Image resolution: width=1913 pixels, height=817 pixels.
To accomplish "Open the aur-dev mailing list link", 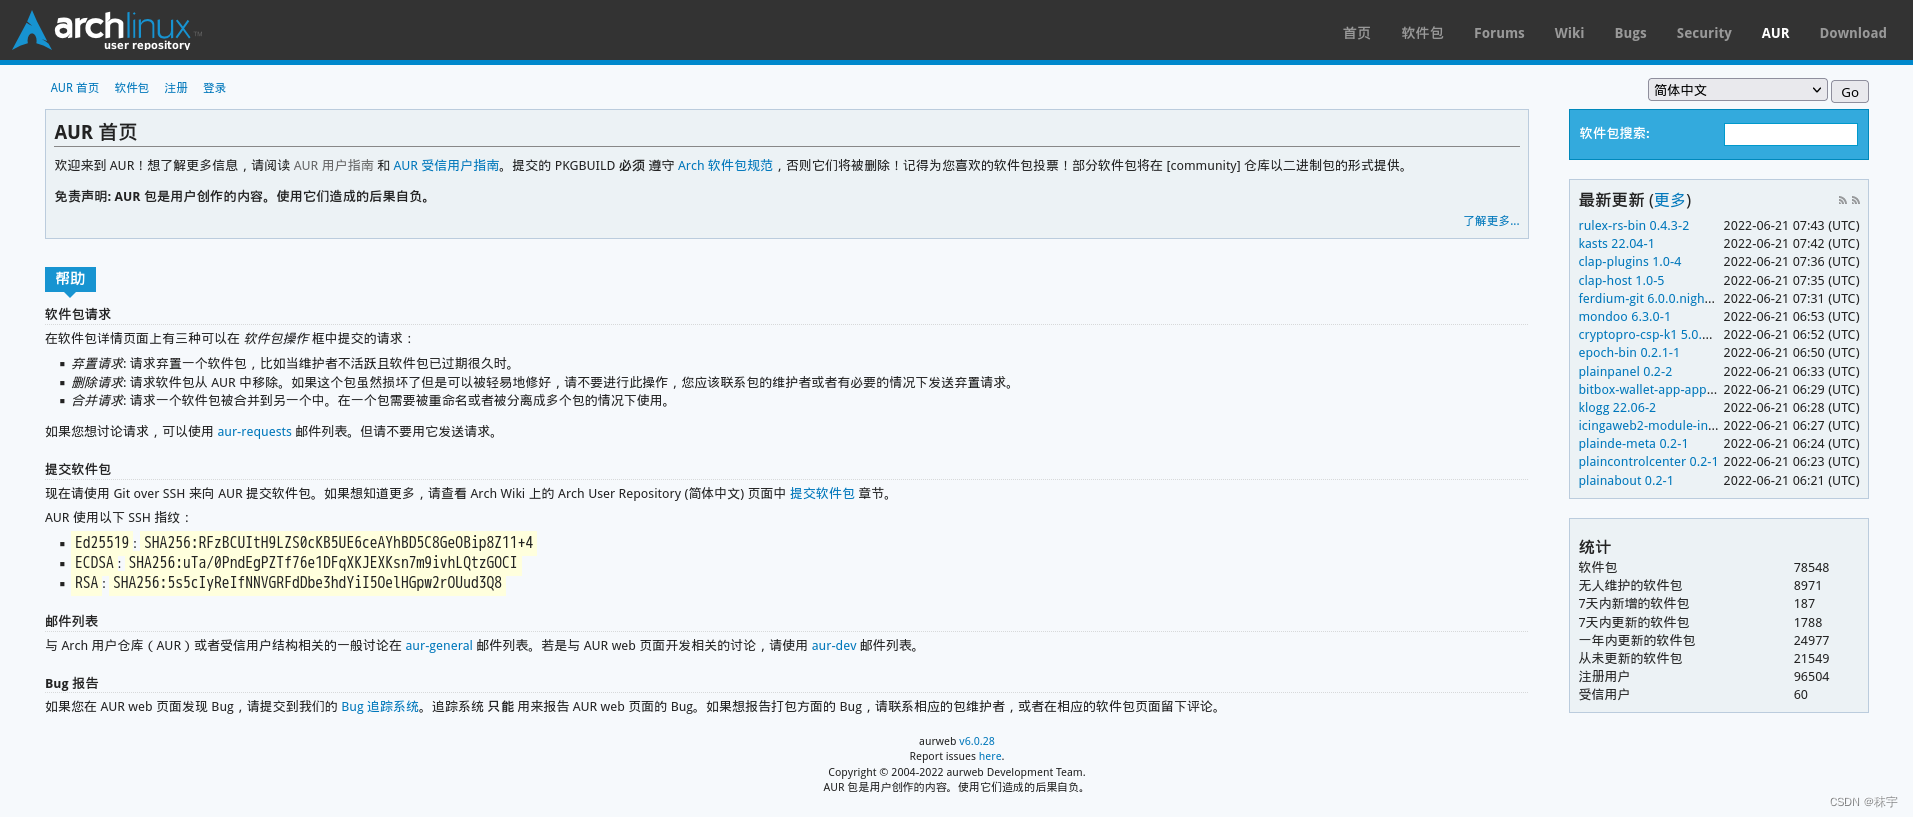I will [x=834, y=646].
